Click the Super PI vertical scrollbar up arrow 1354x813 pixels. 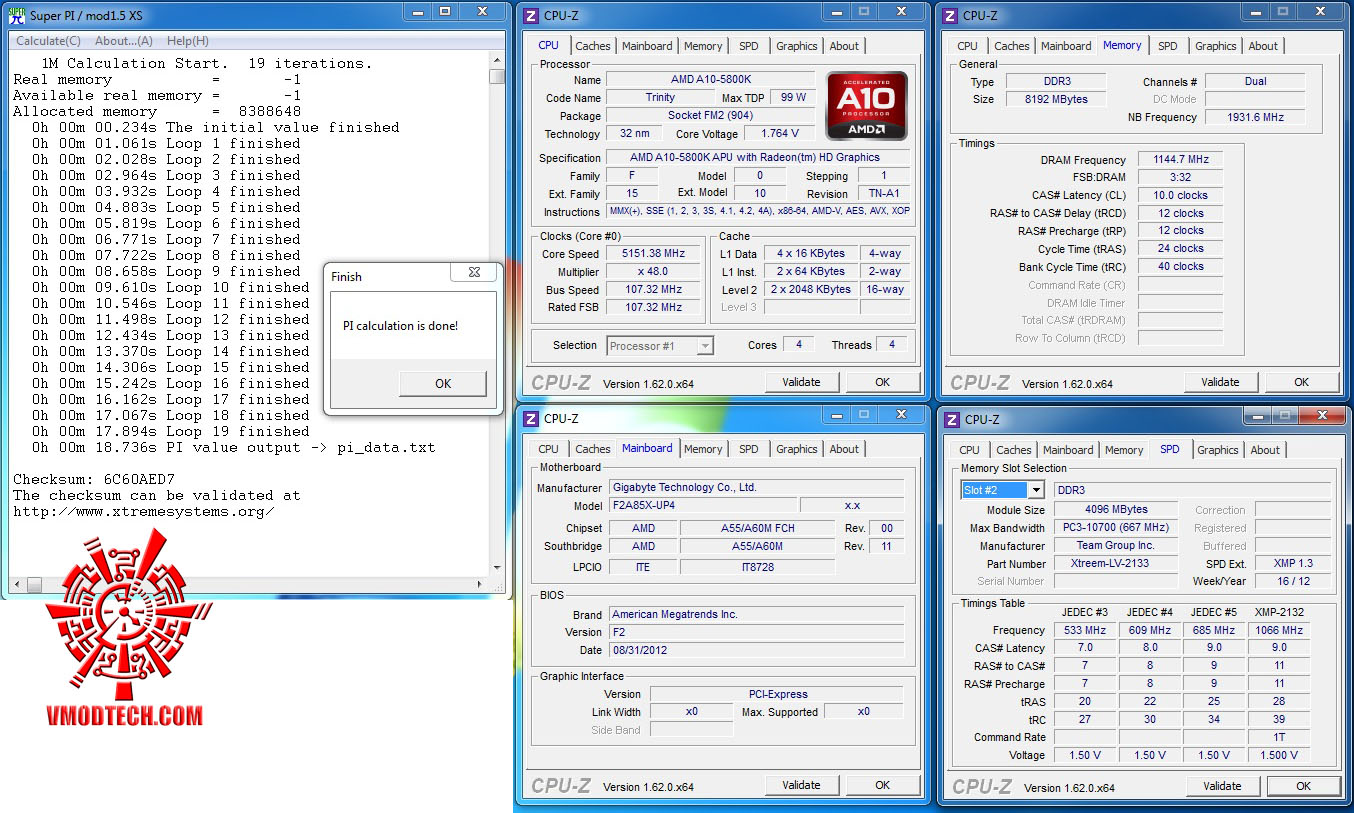tap(496, 59)
